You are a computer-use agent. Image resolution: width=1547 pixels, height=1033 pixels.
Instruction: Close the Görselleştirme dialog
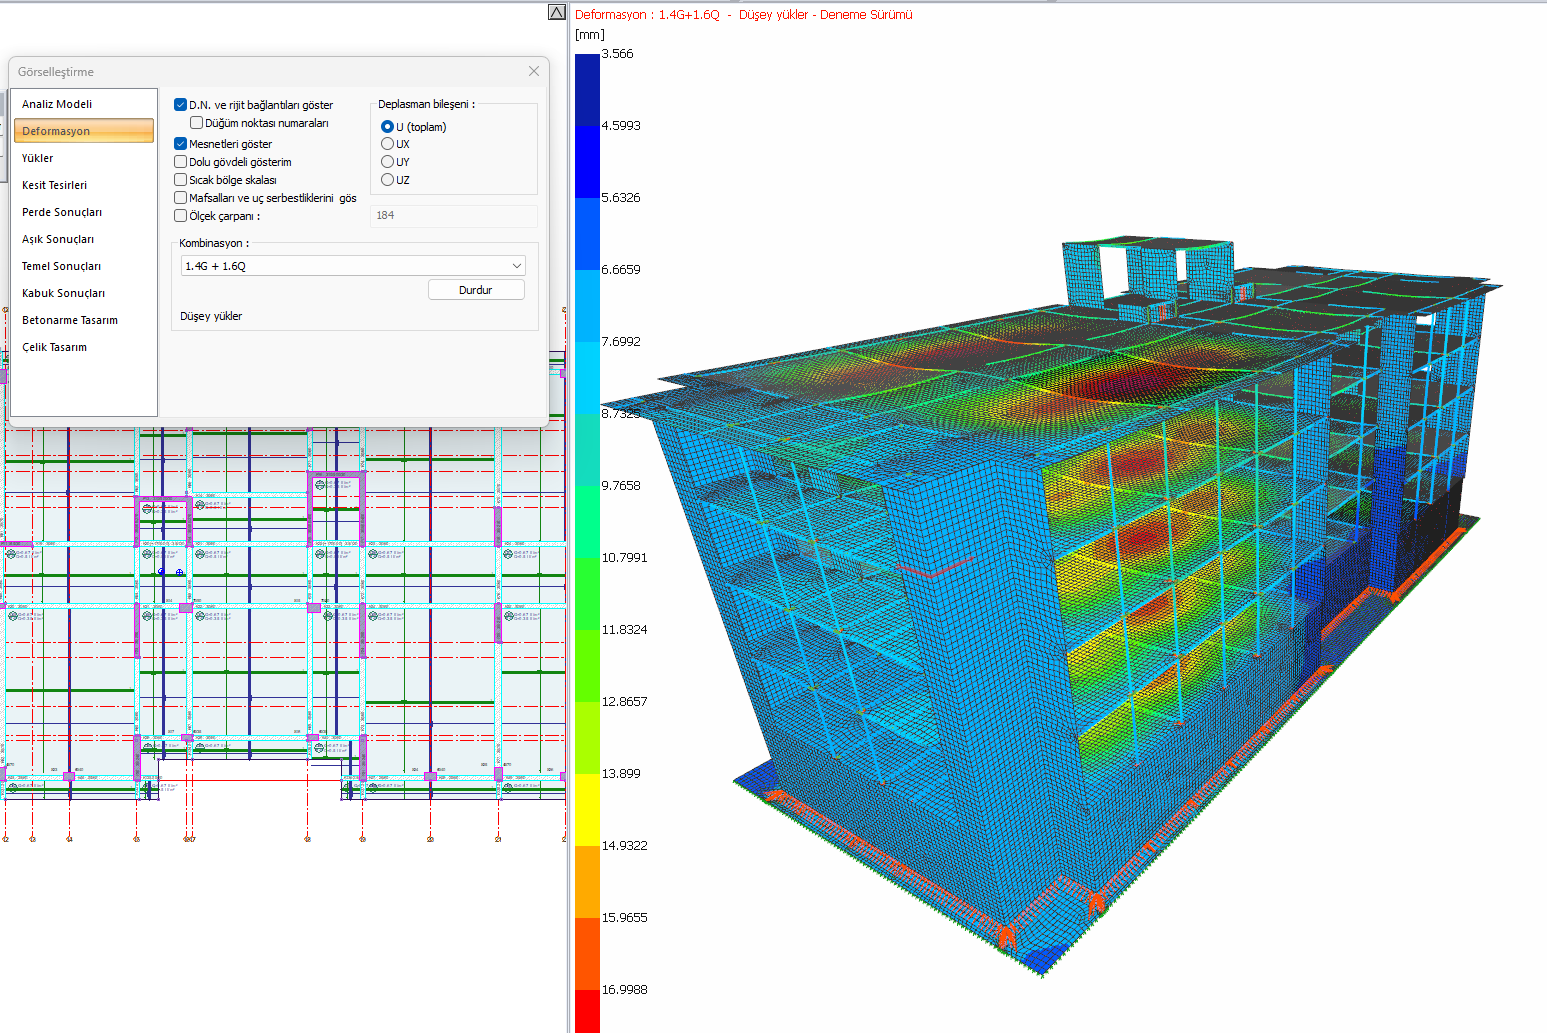pos(534,71)
